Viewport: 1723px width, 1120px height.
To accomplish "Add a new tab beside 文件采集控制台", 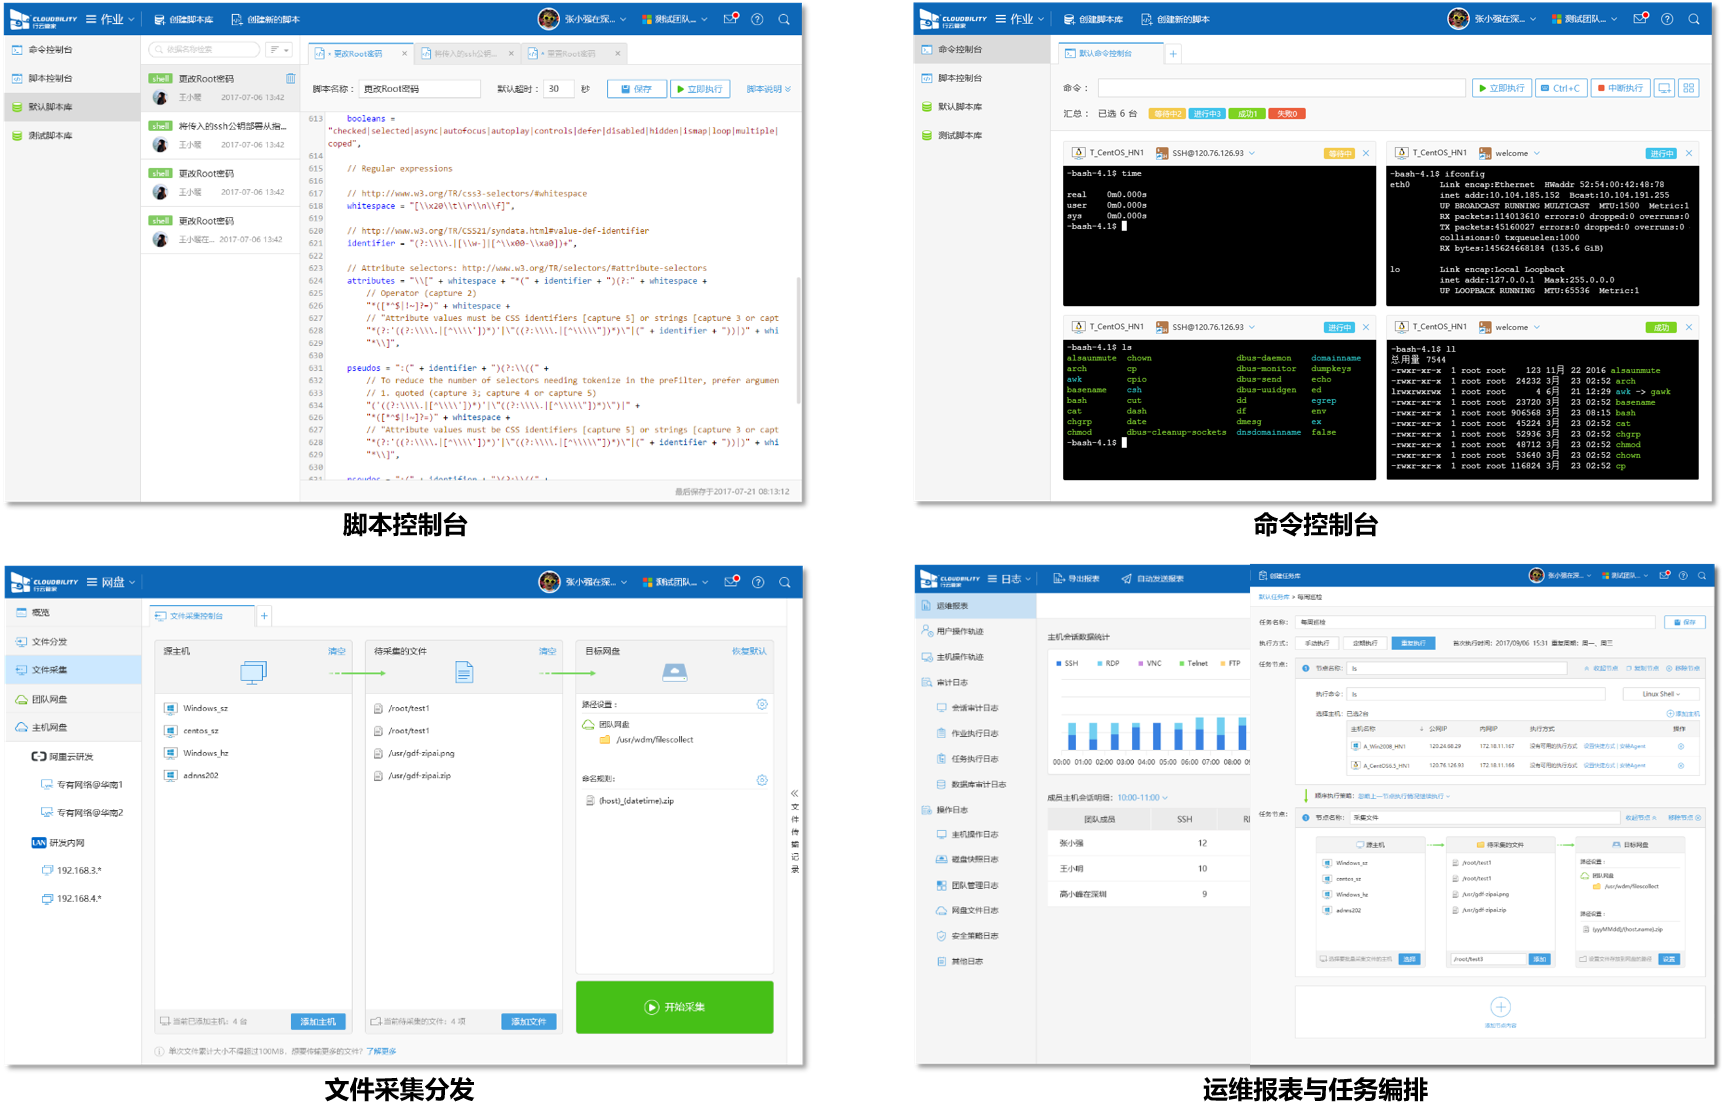I will tap(264, 616).
